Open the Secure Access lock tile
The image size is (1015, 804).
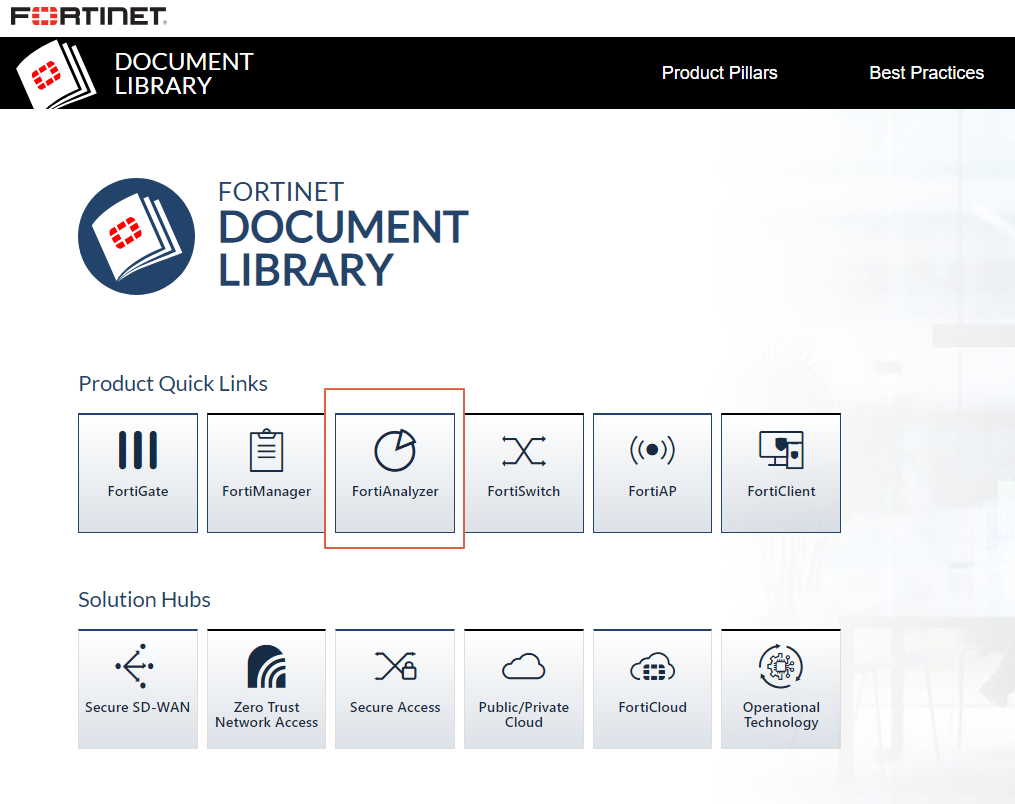pos(395,689)
